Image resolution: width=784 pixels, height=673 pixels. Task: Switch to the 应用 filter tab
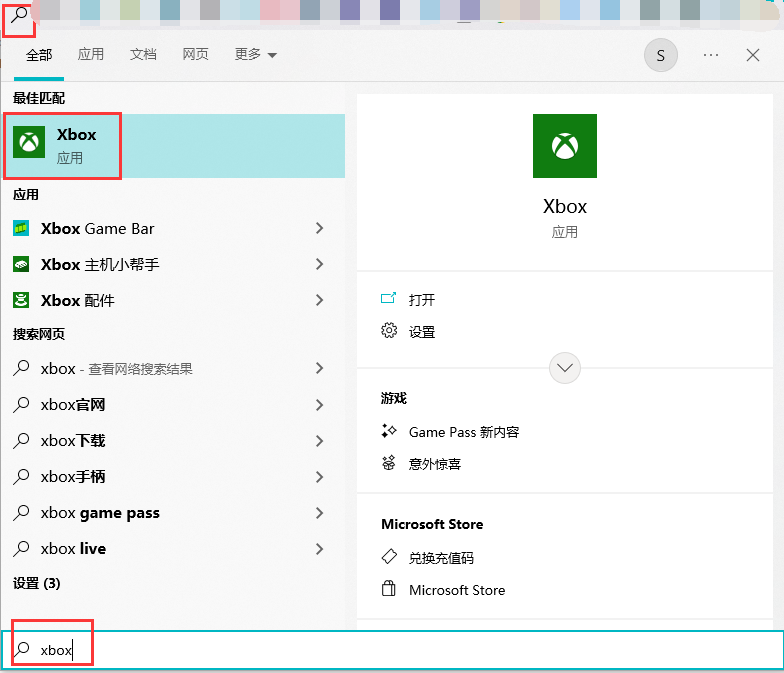(x=91, y=55)
